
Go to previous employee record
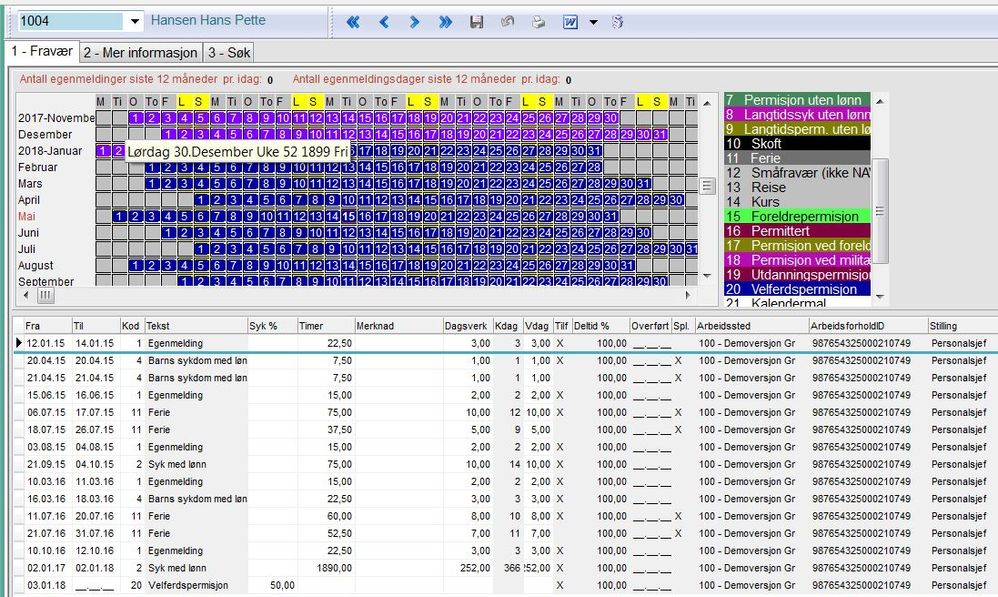(x=383, y=22)
